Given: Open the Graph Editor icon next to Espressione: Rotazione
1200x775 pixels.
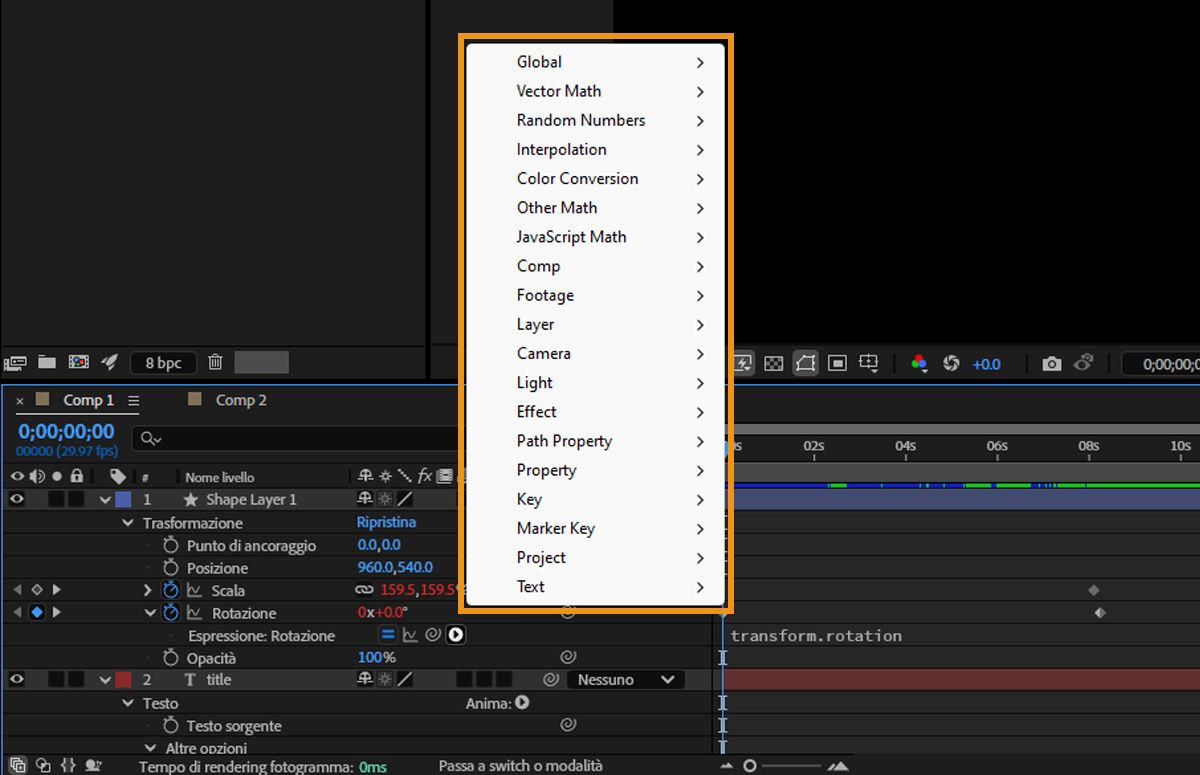Looking at the screenshot, I should tap(410, 634).
